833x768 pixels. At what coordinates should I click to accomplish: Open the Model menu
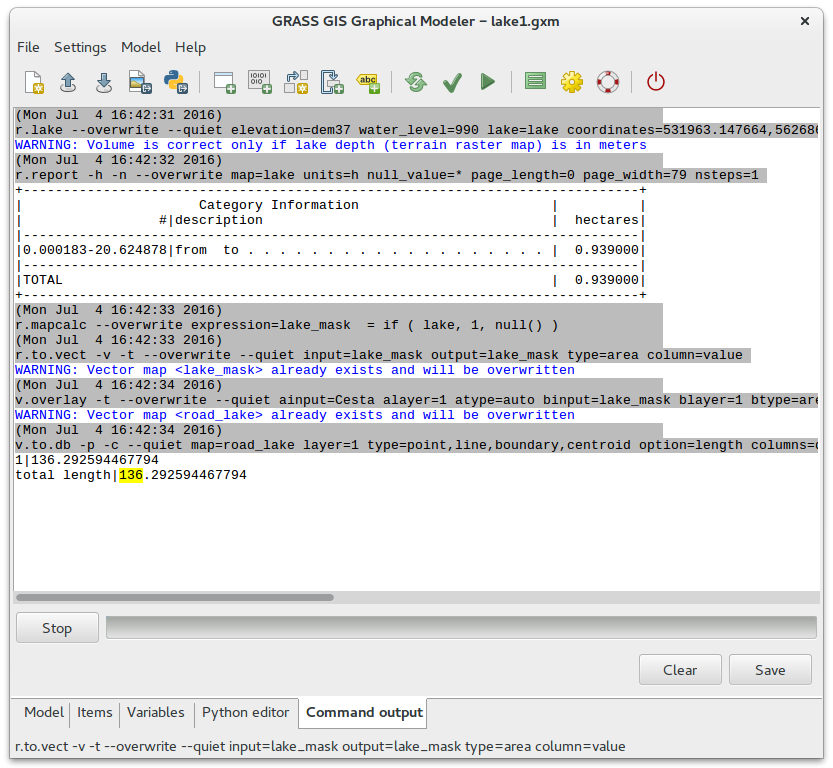point(141,47)
